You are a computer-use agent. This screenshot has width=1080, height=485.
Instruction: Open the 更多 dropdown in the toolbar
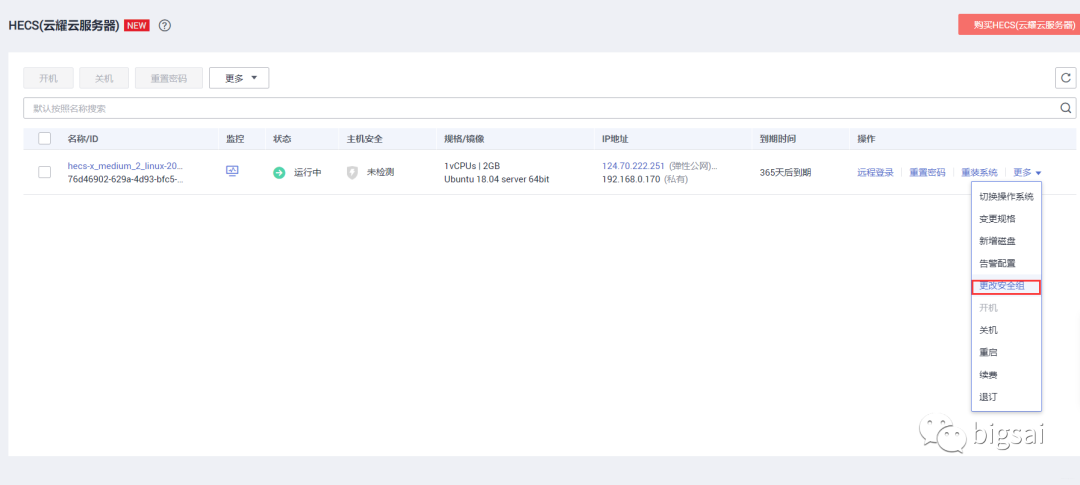(x=239, y=78)
